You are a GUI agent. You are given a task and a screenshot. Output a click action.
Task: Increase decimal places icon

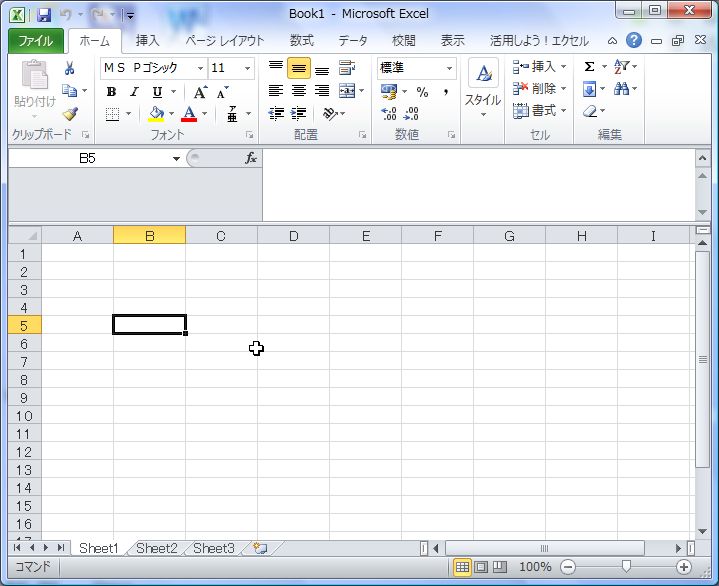389,113
